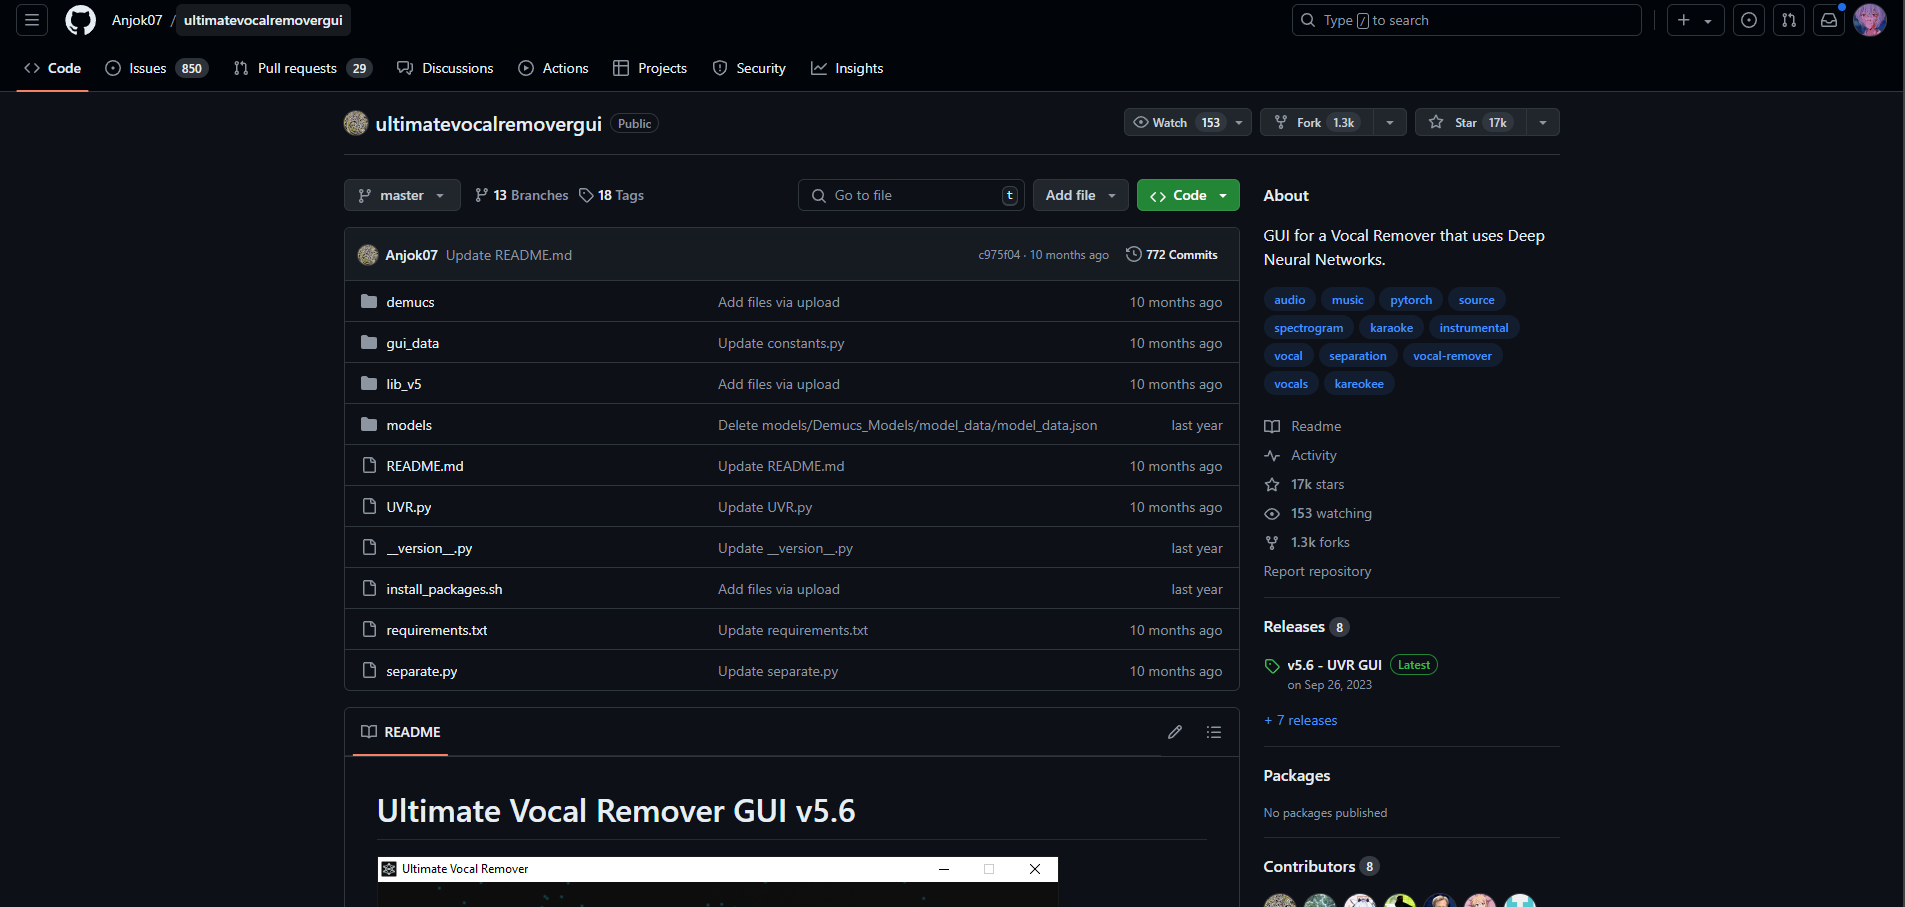Click the watching eye icon in About
Screen dimensions: 1905x907
1272,513
